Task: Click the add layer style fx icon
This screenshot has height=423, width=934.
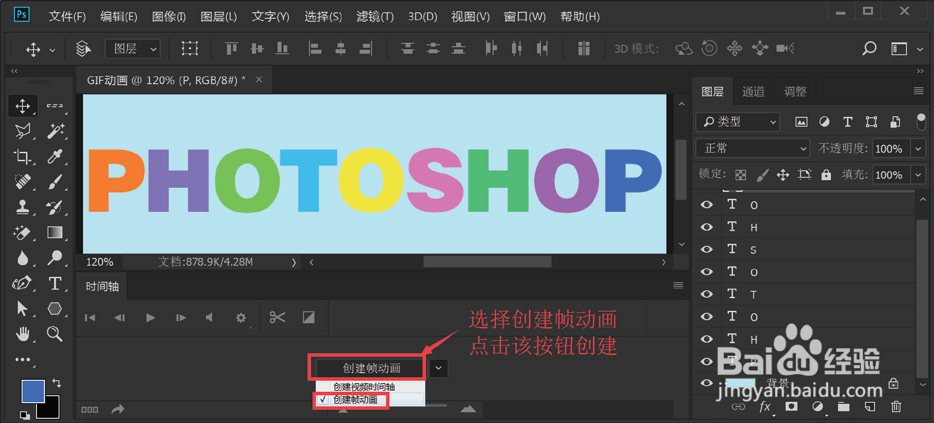Action: [x=765, y=407]
